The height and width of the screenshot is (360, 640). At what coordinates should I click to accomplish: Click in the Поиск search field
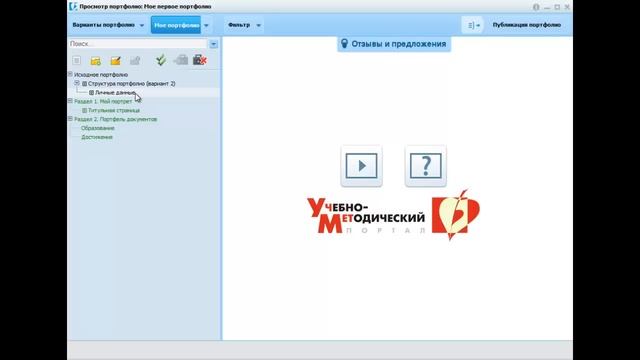click(x=138, y=44)
